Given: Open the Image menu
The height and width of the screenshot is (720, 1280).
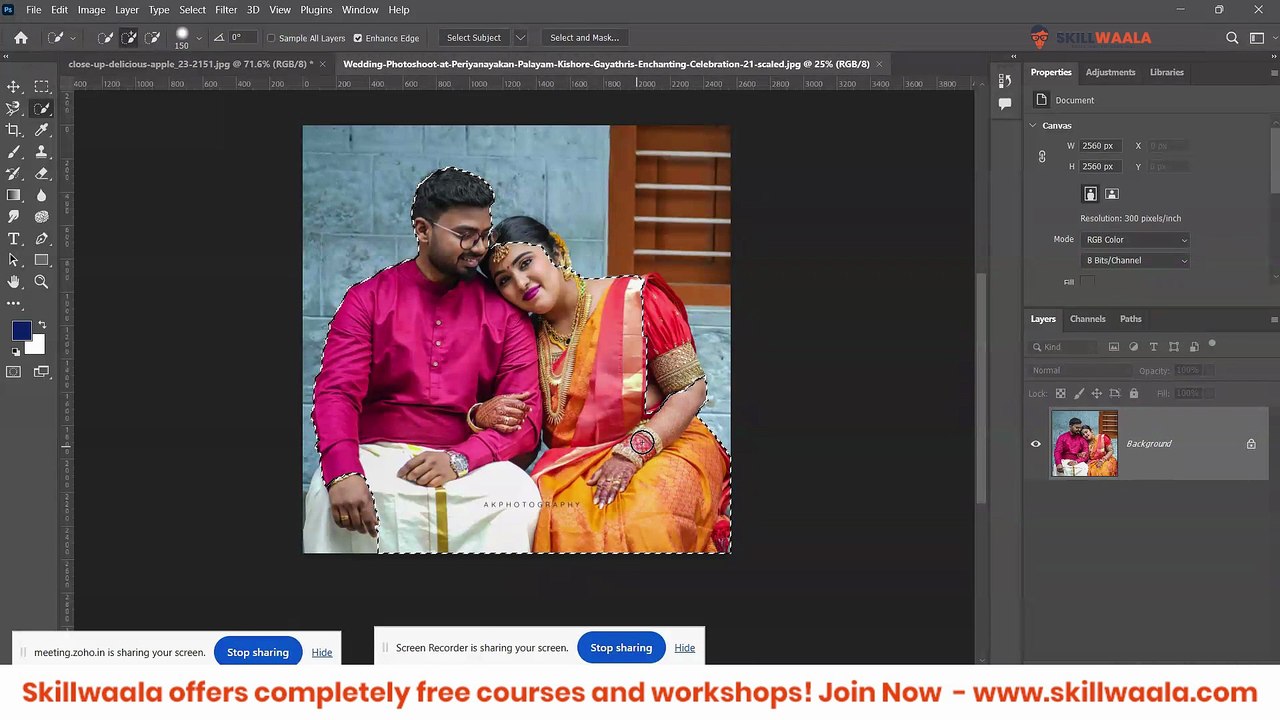Looking at the screenshot, I should coord(91,10).
